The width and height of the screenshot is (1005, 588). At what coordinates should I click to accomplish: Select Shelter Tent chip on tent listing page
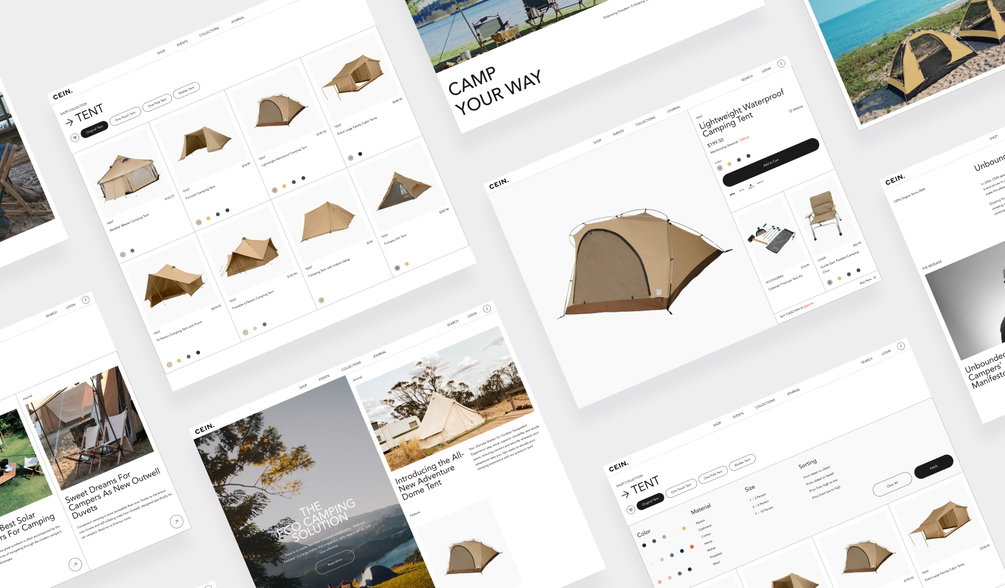coord(187,89)
